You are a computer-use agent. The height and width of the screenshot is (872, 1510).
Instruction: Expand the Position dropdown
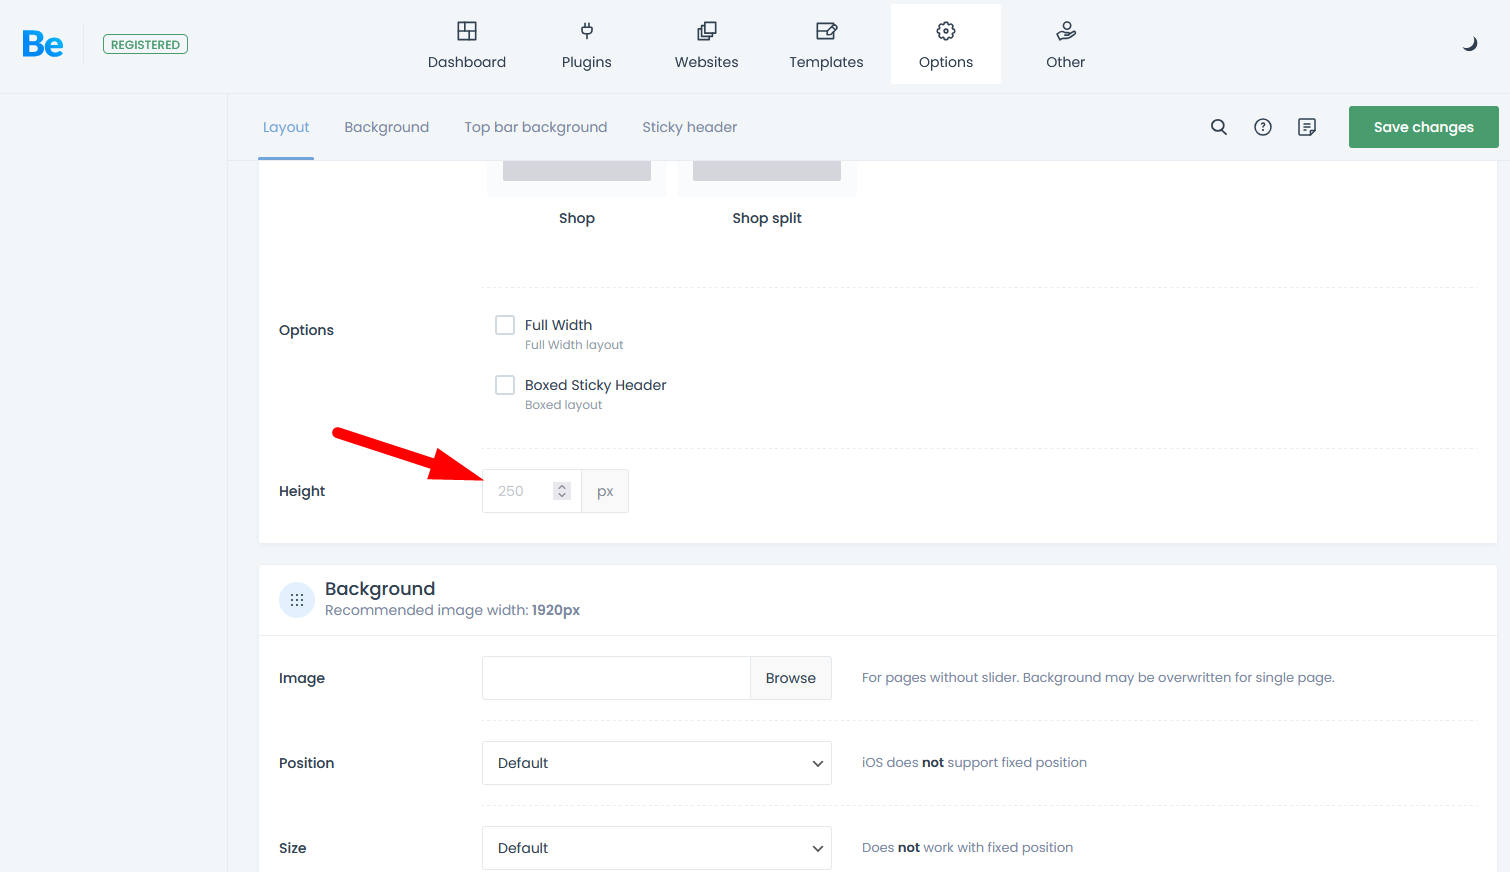(656, 763)
